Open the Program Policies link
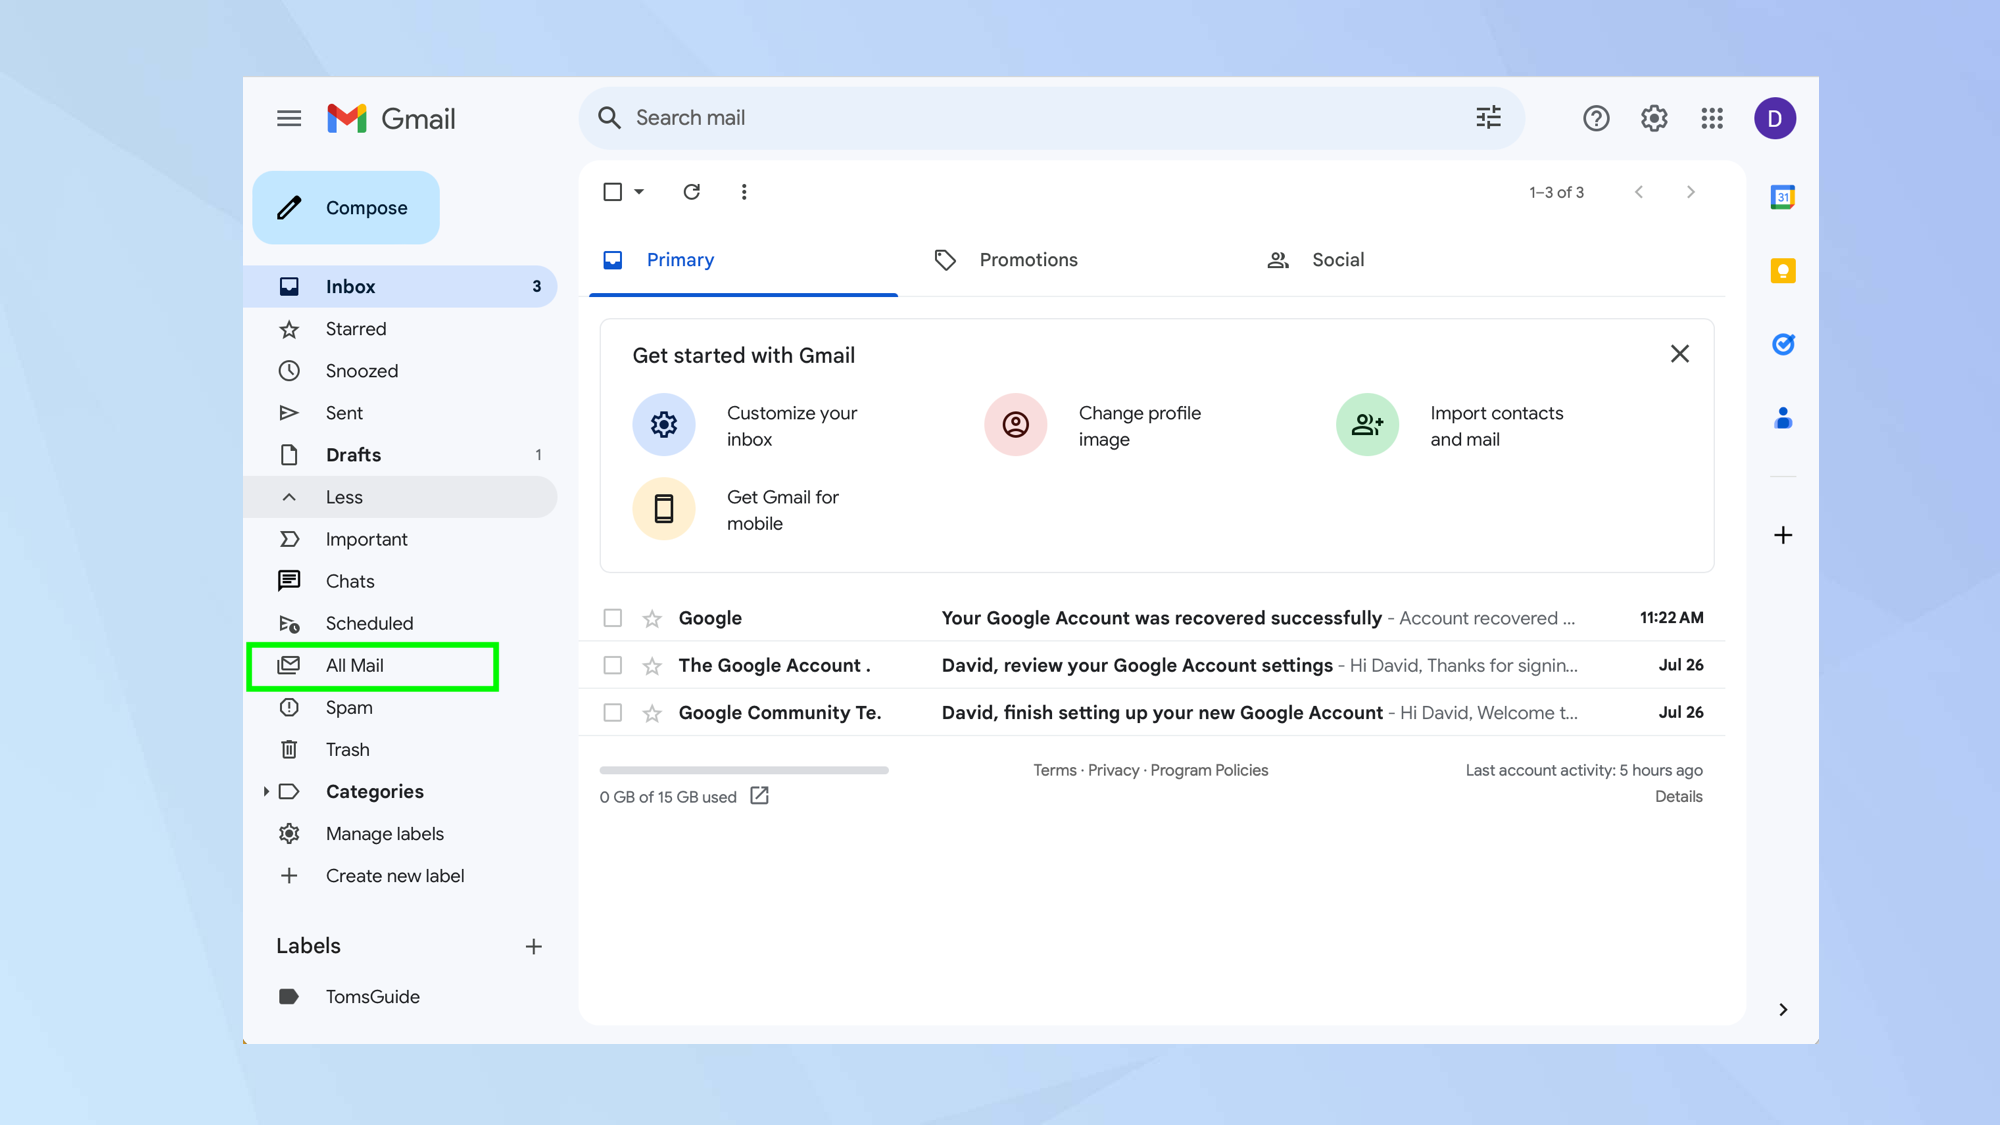The width and height of the screenshot is (2000, 1125). point(1209,770)
